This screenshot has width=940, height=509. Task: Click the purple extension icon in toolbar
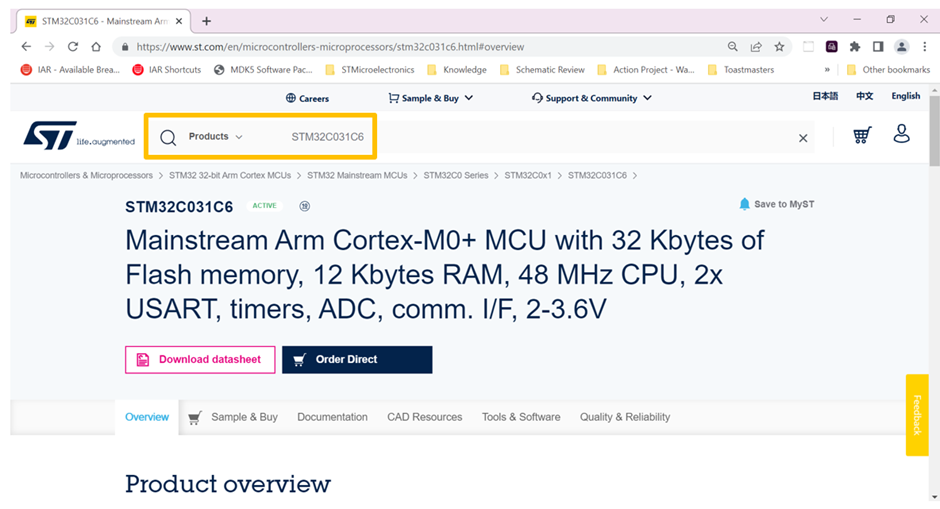pos(831,47)
